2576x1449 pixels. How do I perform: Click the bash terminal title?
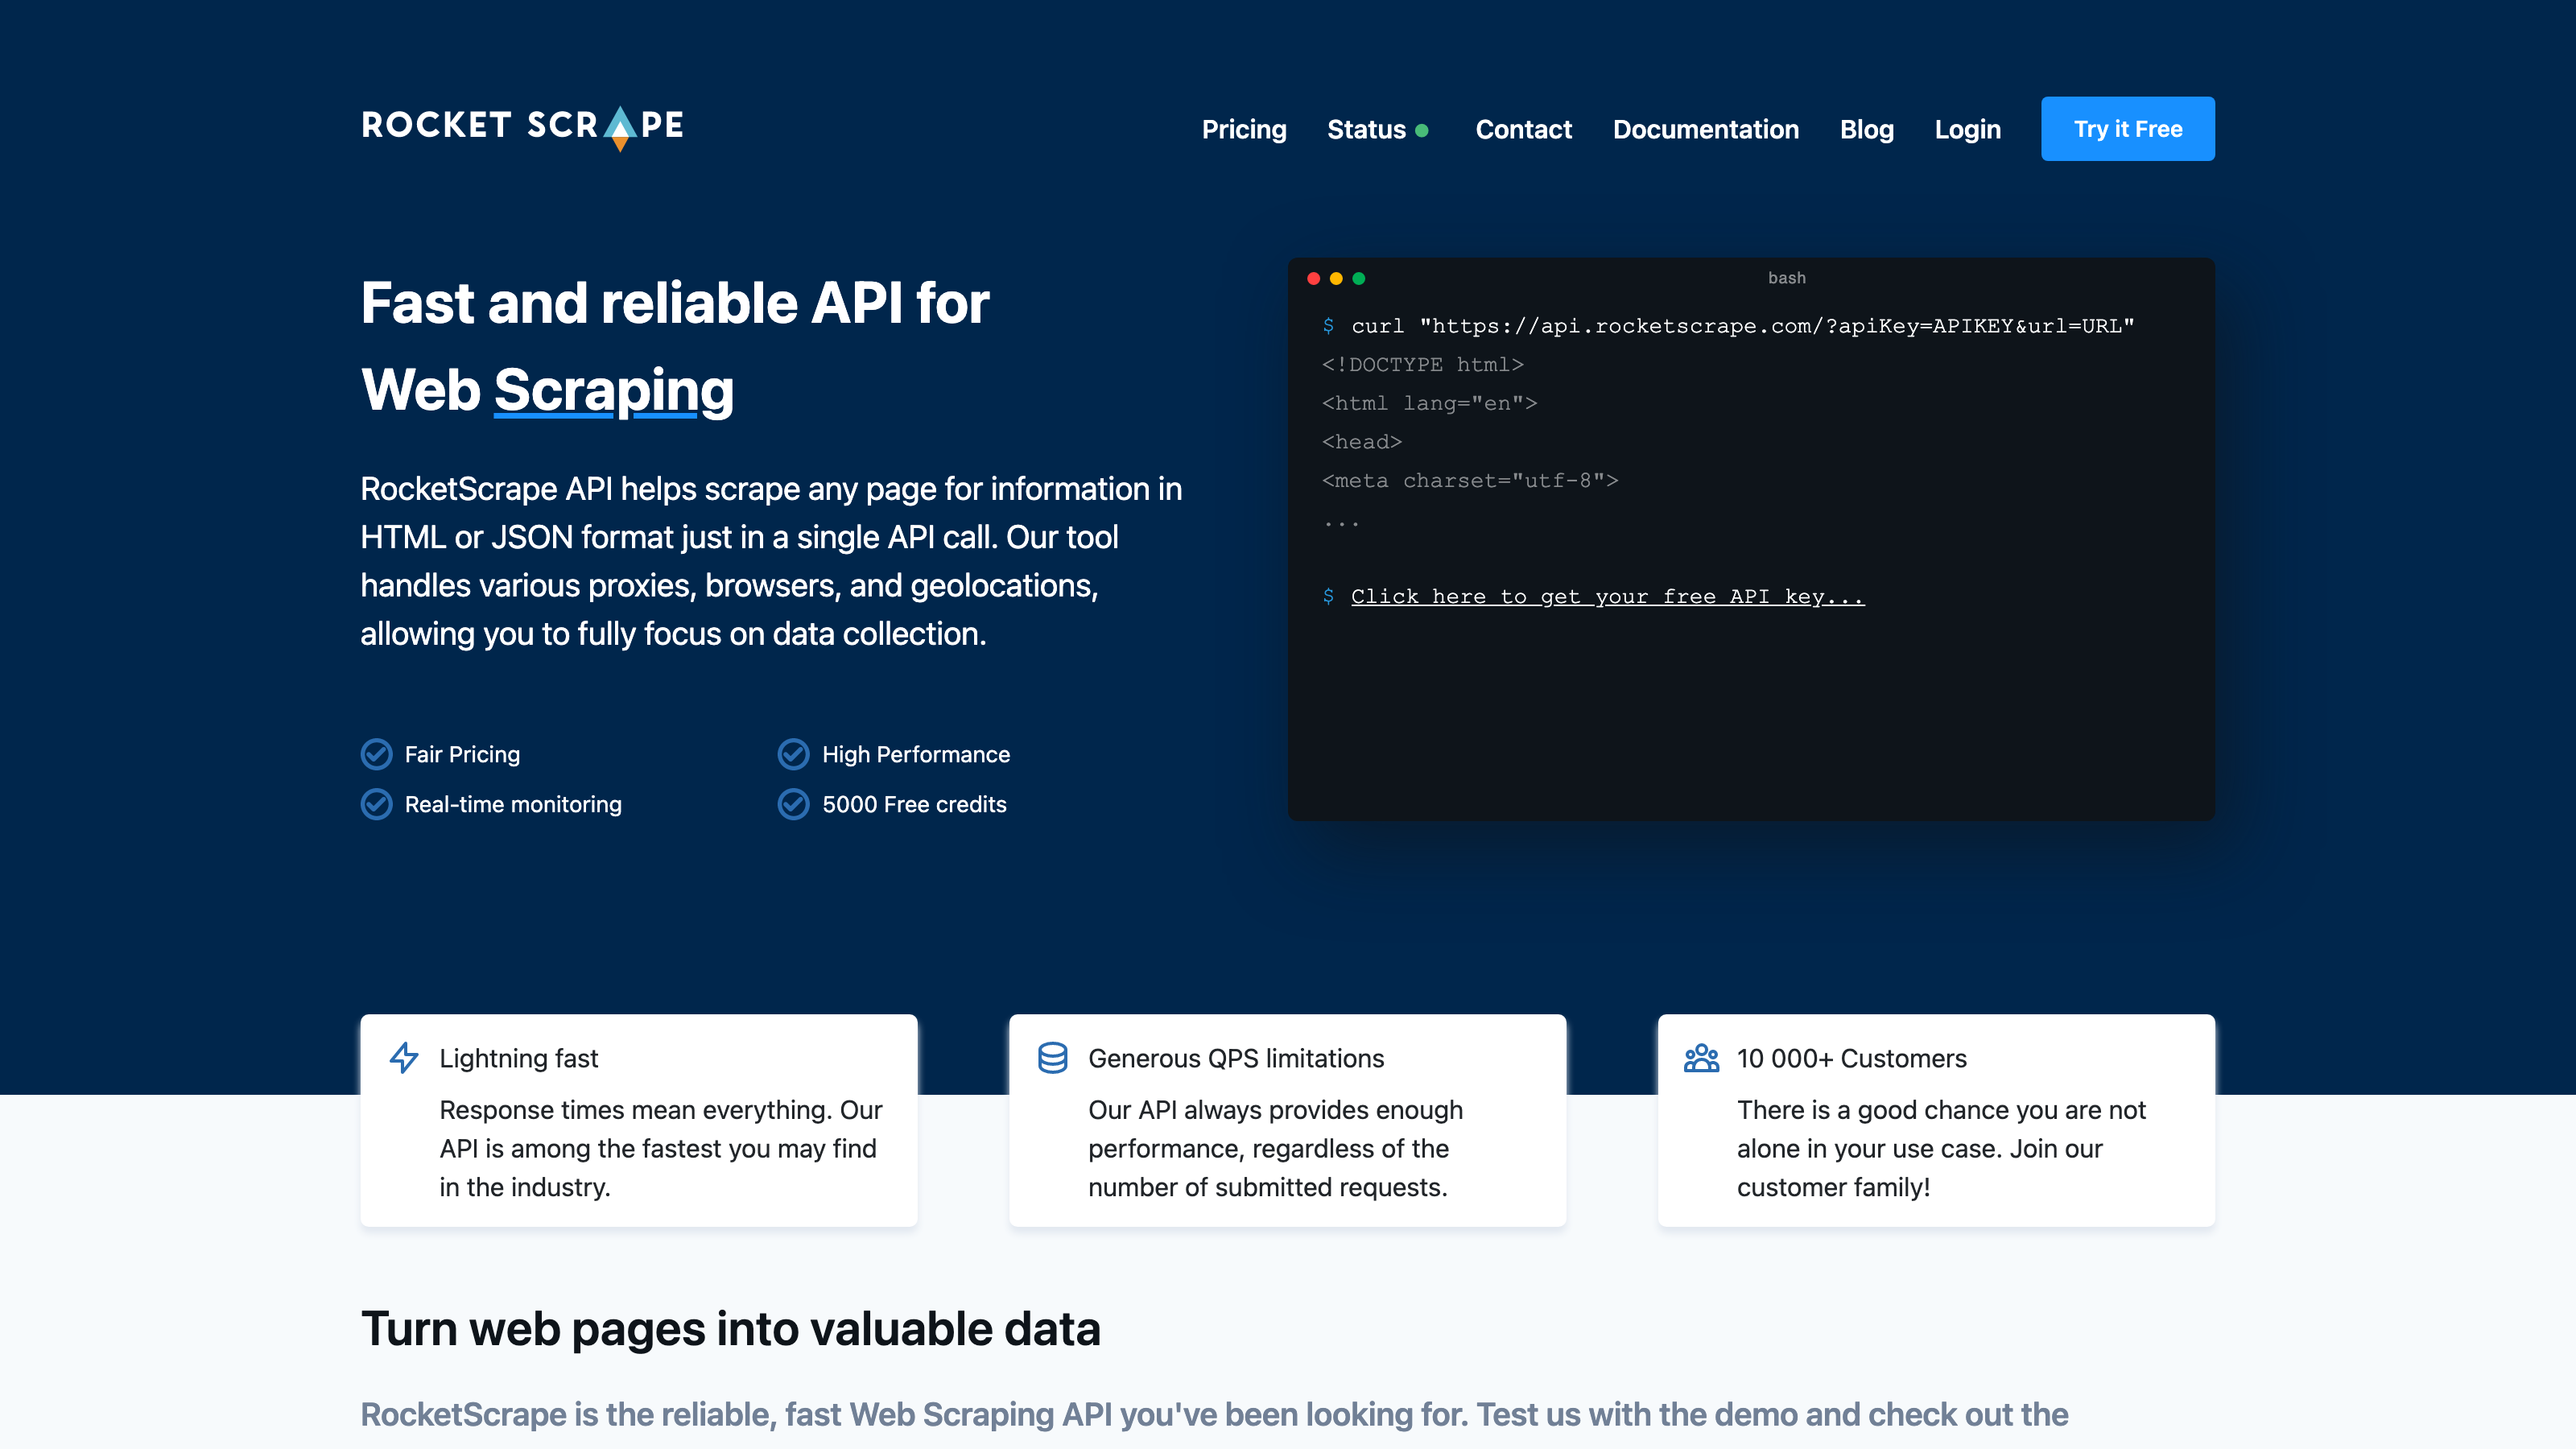[x=1786, y=278]
